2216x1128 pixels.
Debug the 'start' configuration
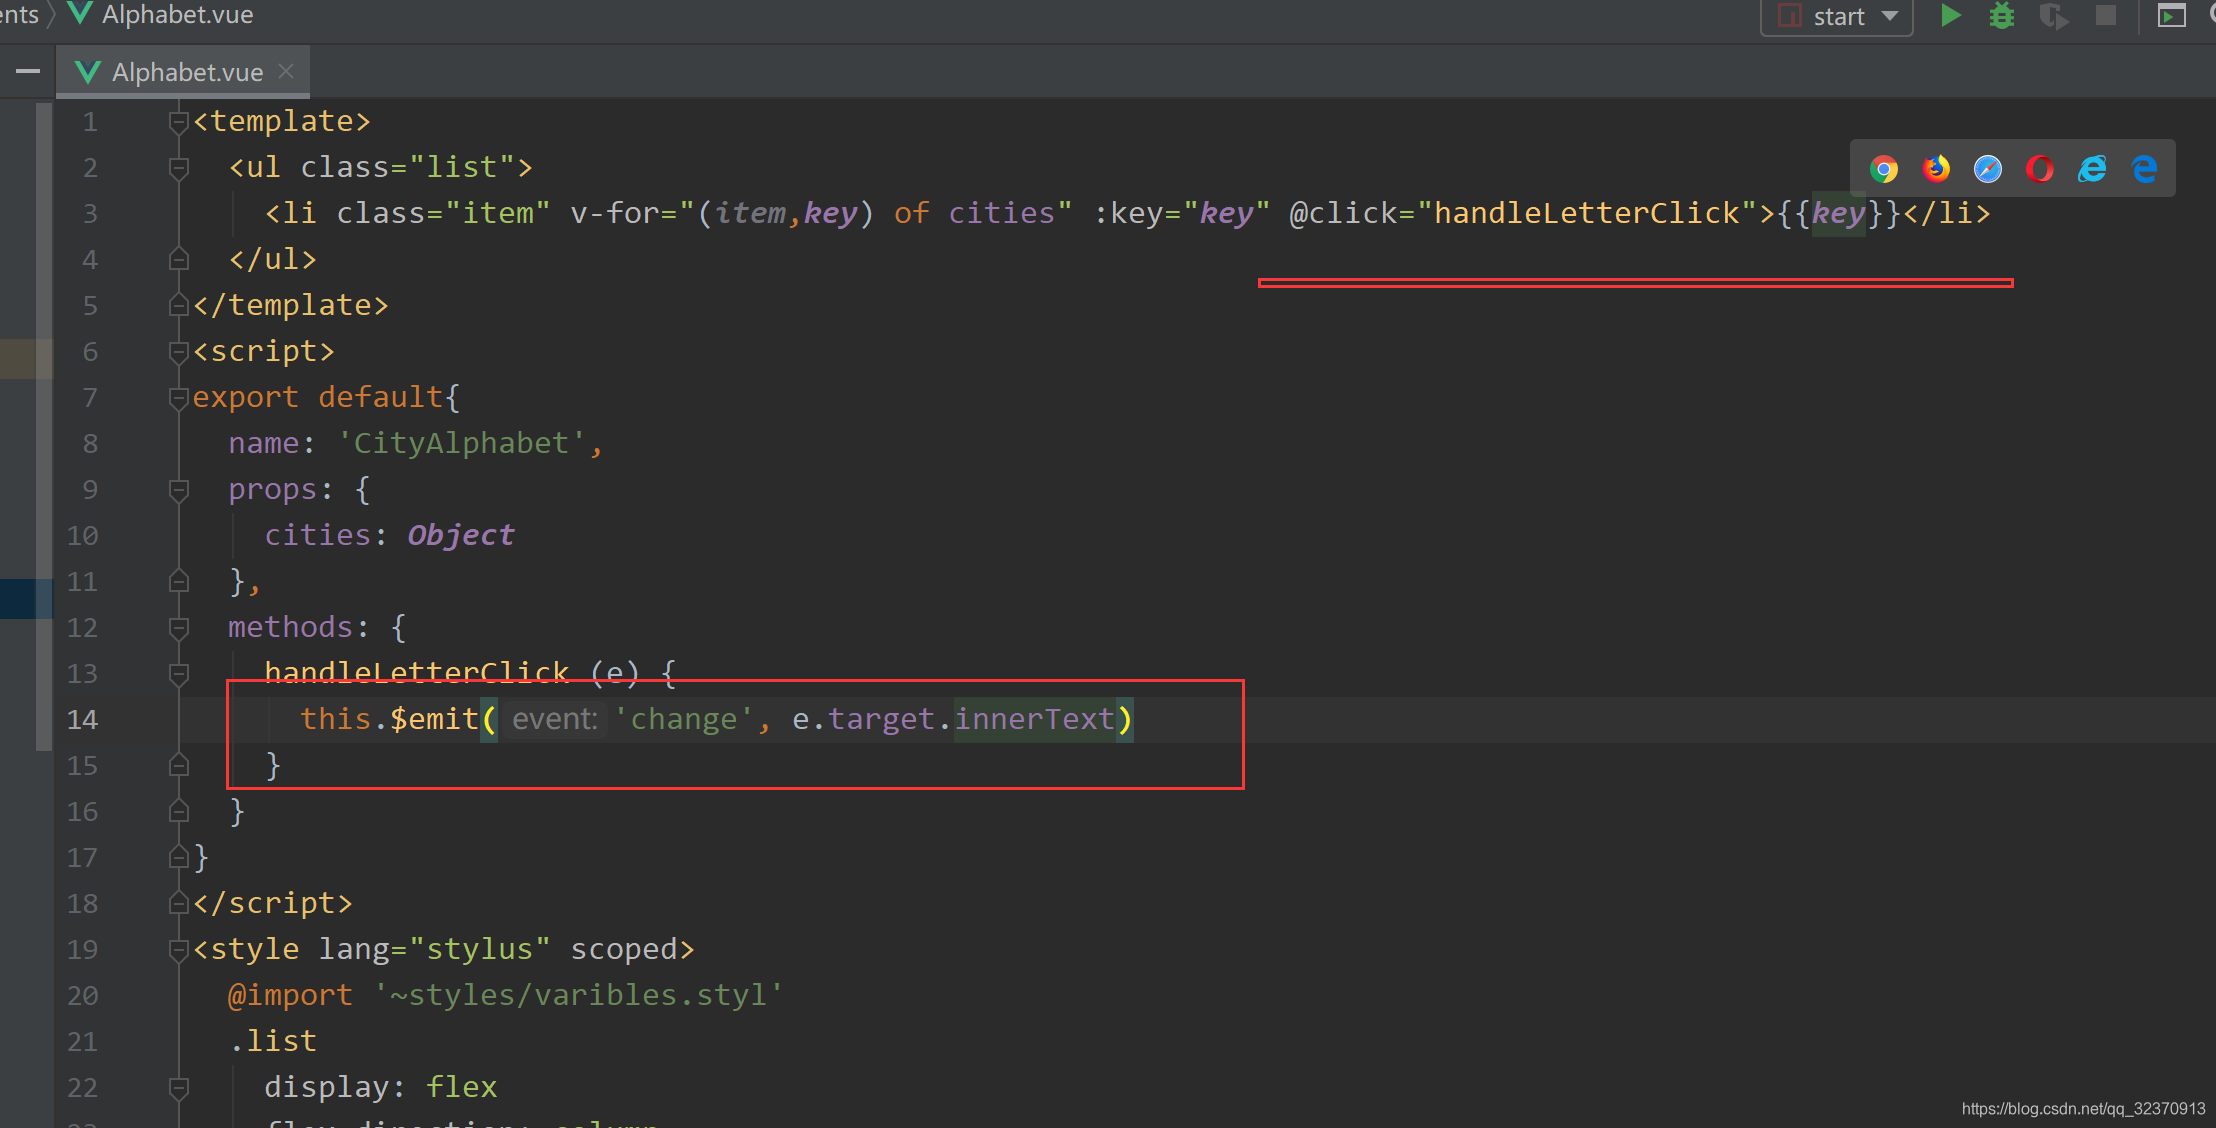pyautogui.click(x=2002, y=15)
